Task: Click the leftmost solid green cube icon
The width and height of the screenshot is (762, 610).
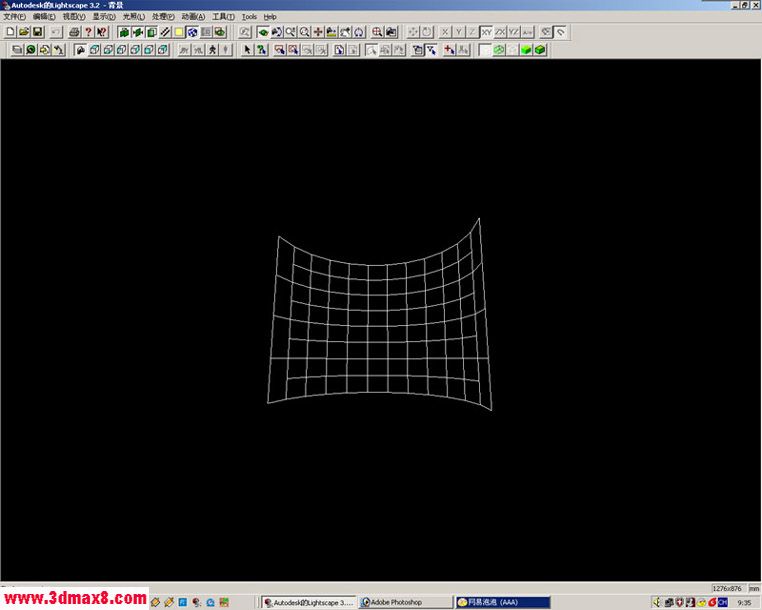Action: [526, 50]
